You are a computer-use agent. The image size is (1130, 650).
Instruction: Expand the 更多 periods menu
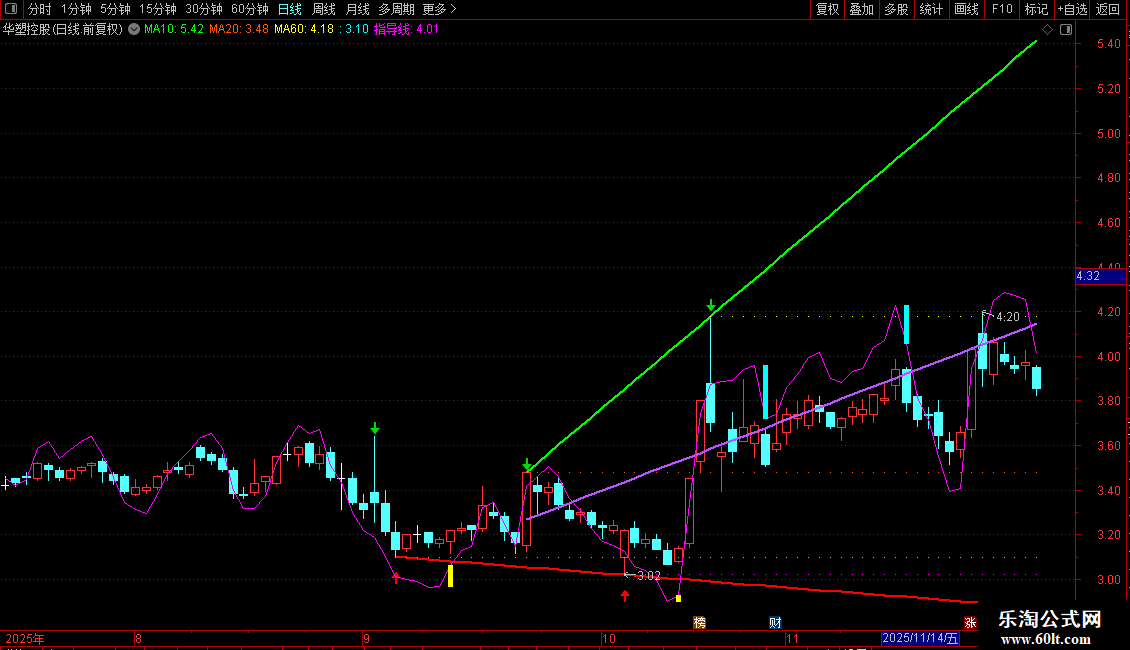440,9
